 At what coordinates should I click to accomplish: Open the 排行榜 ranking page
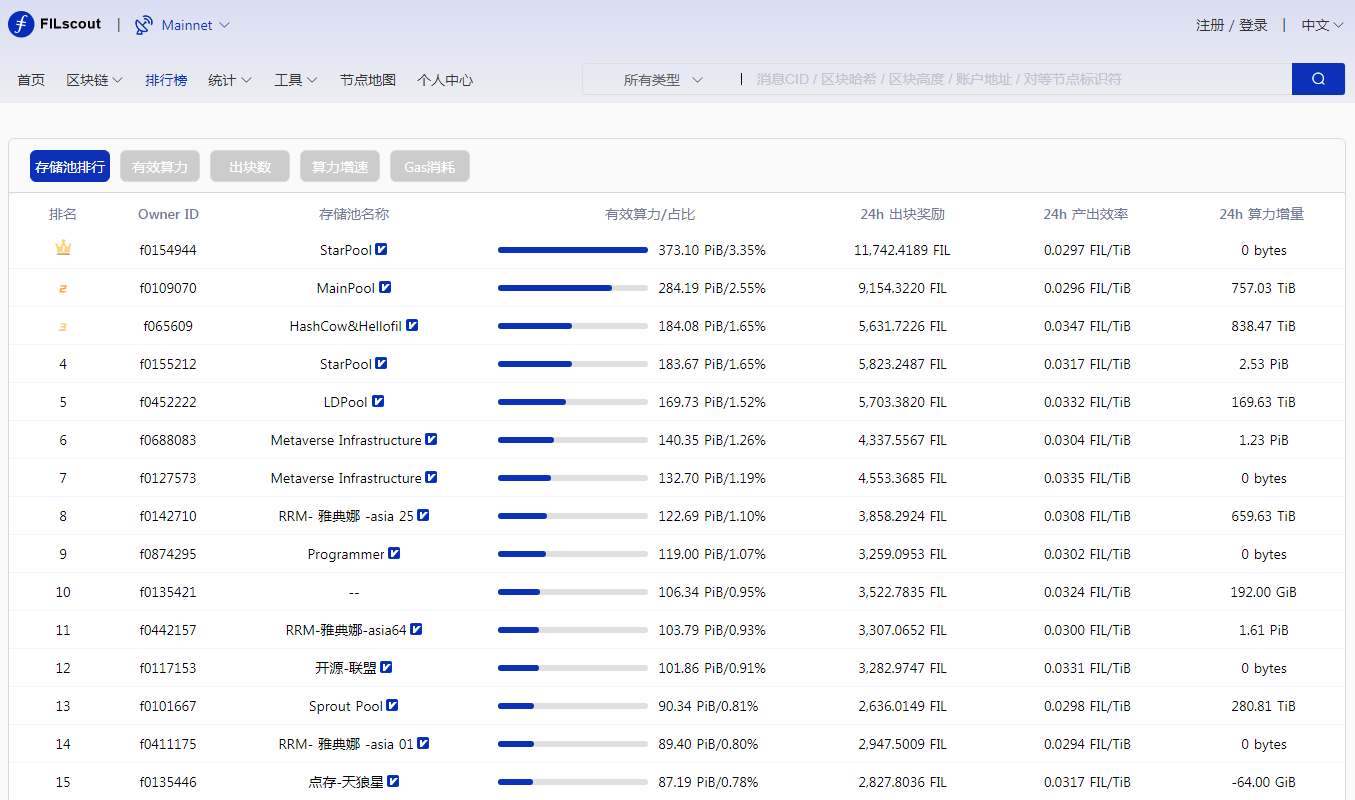tap(166, 80)
